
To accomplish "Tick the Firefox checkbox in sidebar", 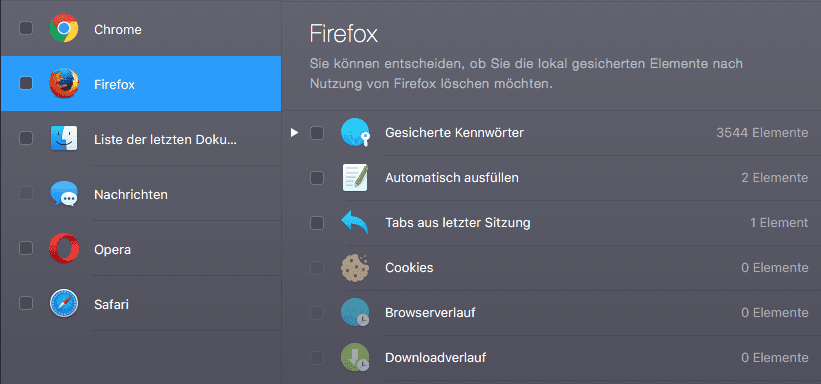I will (26, 83).
